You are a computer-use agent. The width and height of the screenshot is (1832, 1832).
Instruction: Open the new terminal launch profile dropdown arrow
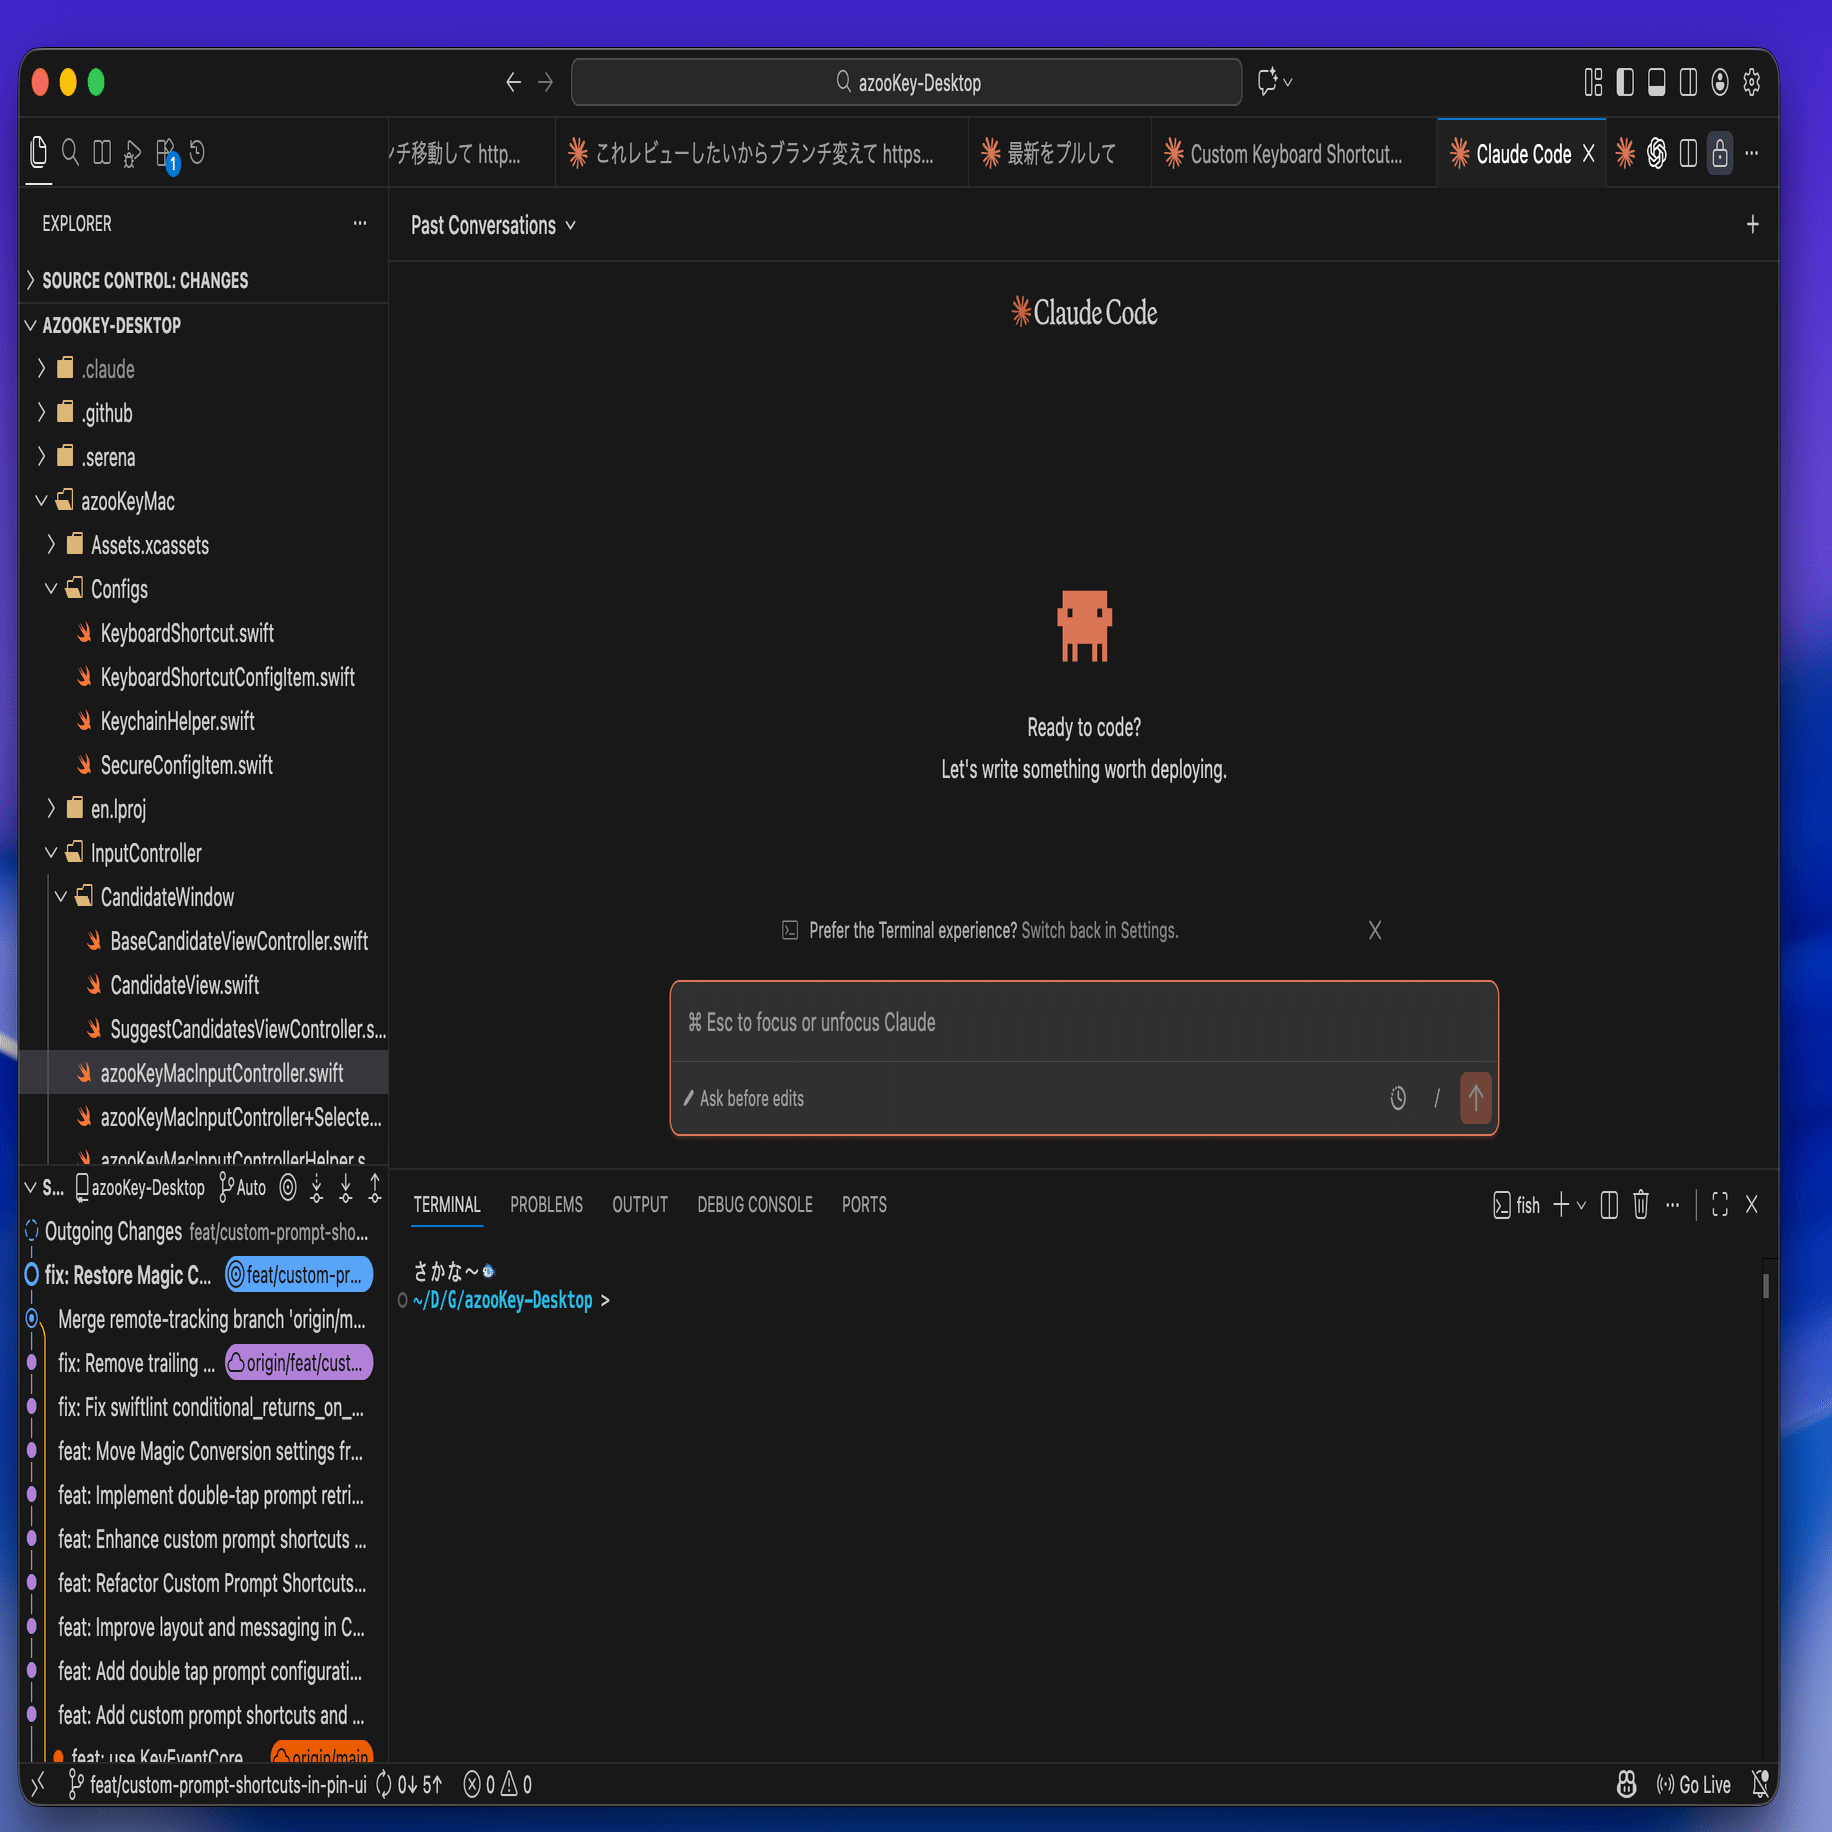click(1581, 1205)
